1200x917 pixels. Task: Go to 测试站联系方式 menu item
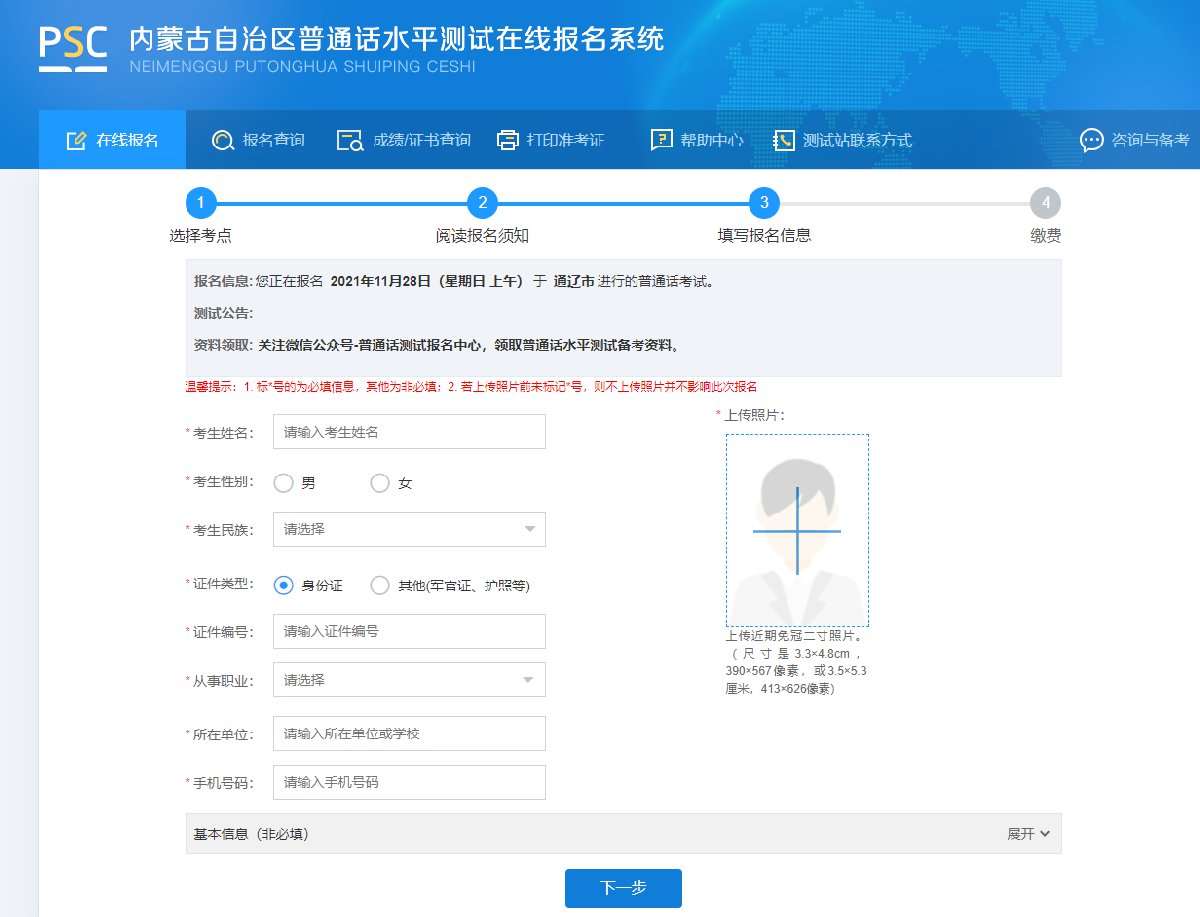(x=857, y=140)
